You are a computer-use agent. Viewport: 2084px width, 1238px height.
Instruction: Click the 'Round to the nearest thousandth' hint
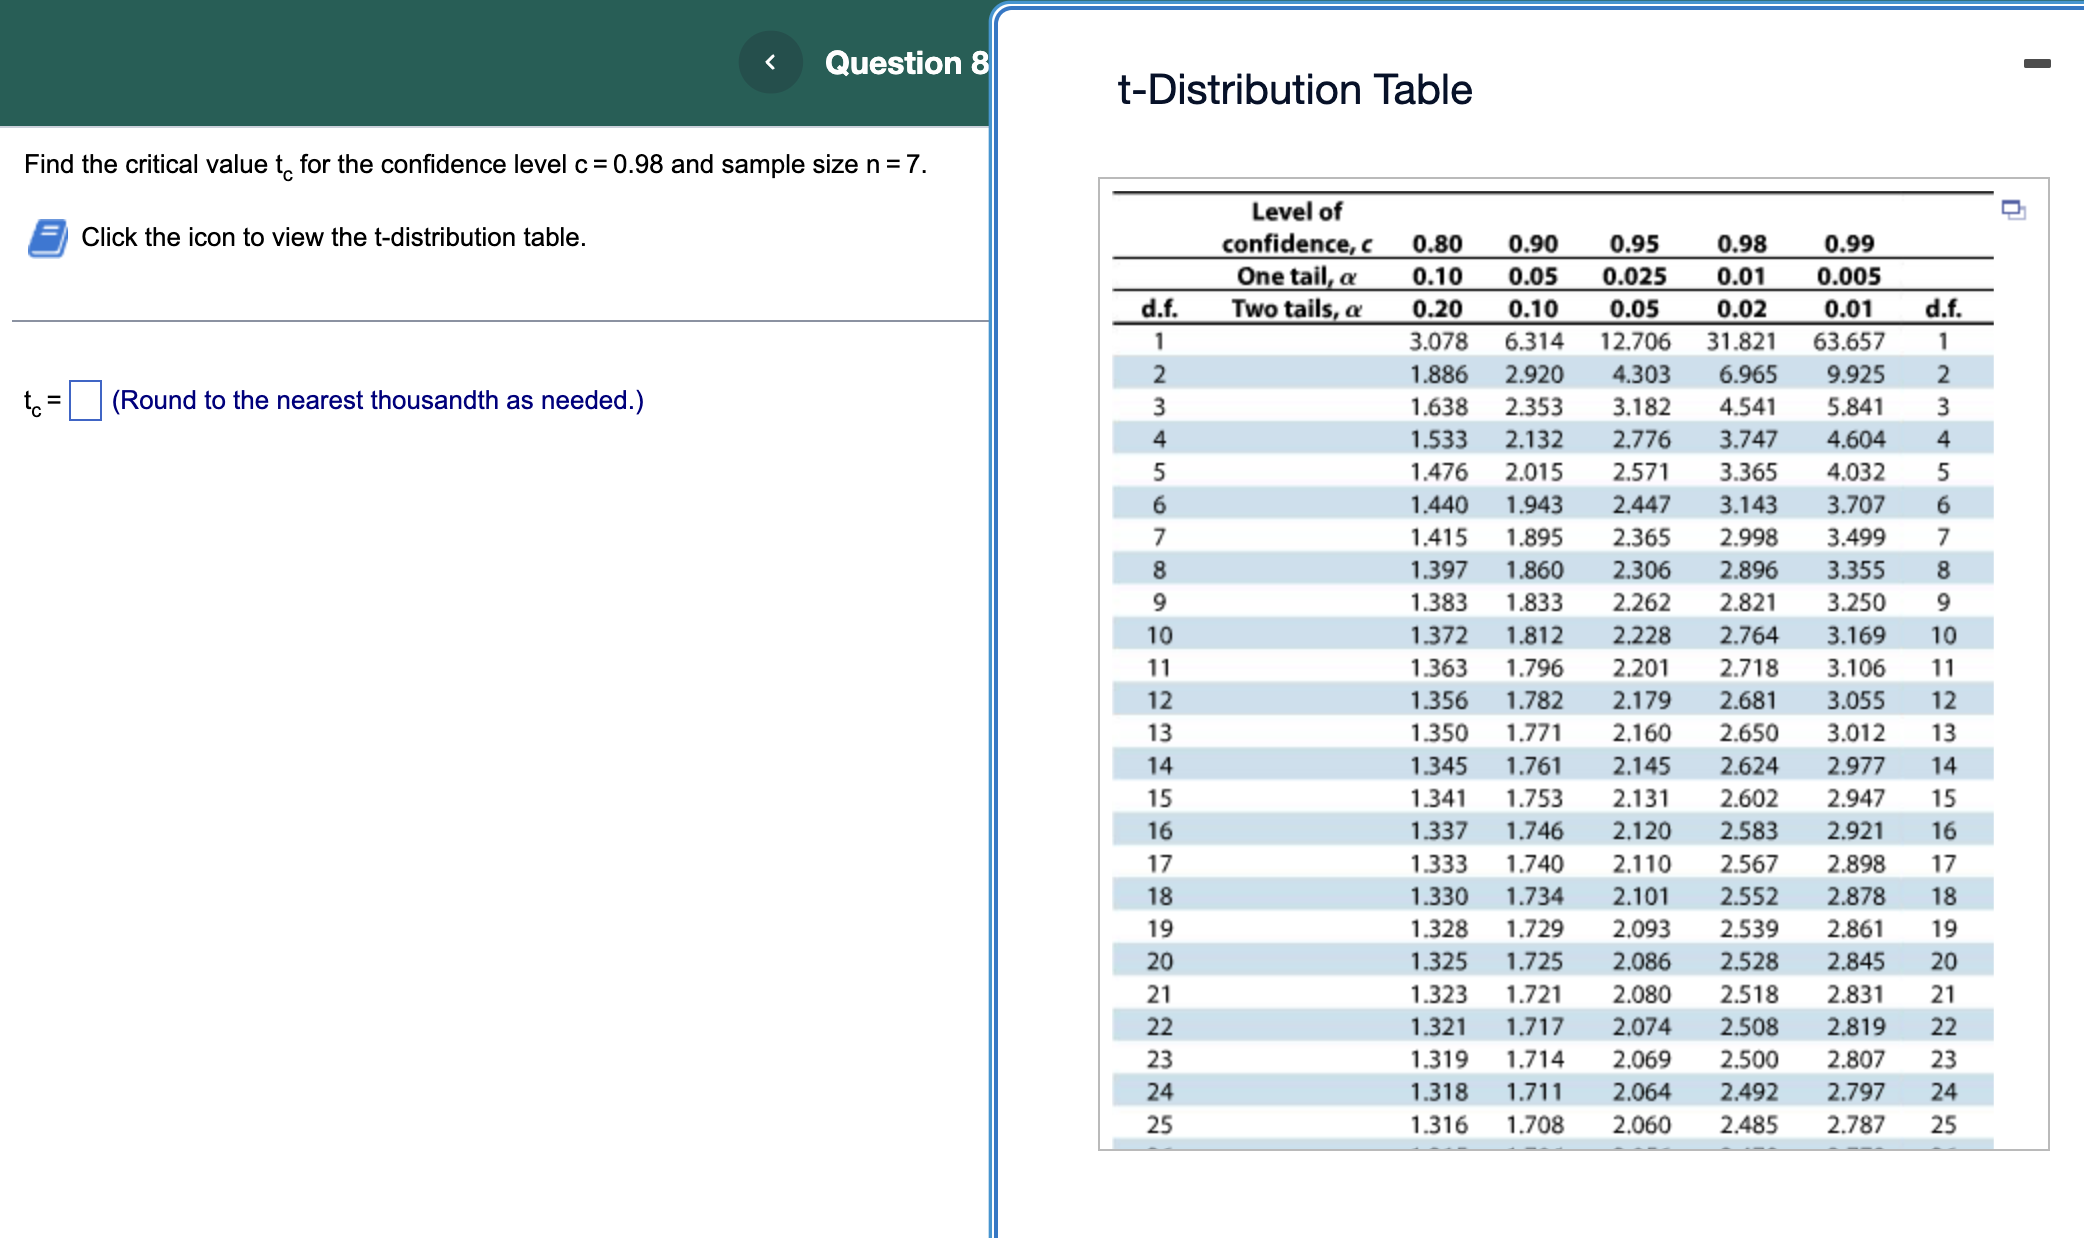[377, 400]
